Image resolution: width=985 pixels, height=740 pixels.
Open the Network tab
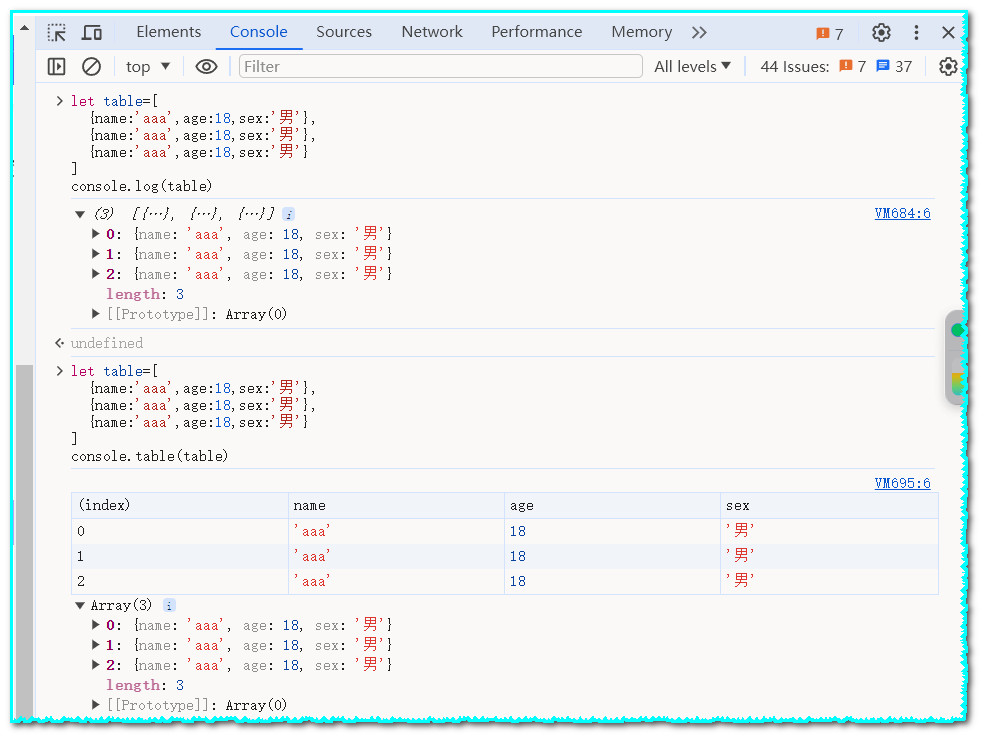coord(432,31)
